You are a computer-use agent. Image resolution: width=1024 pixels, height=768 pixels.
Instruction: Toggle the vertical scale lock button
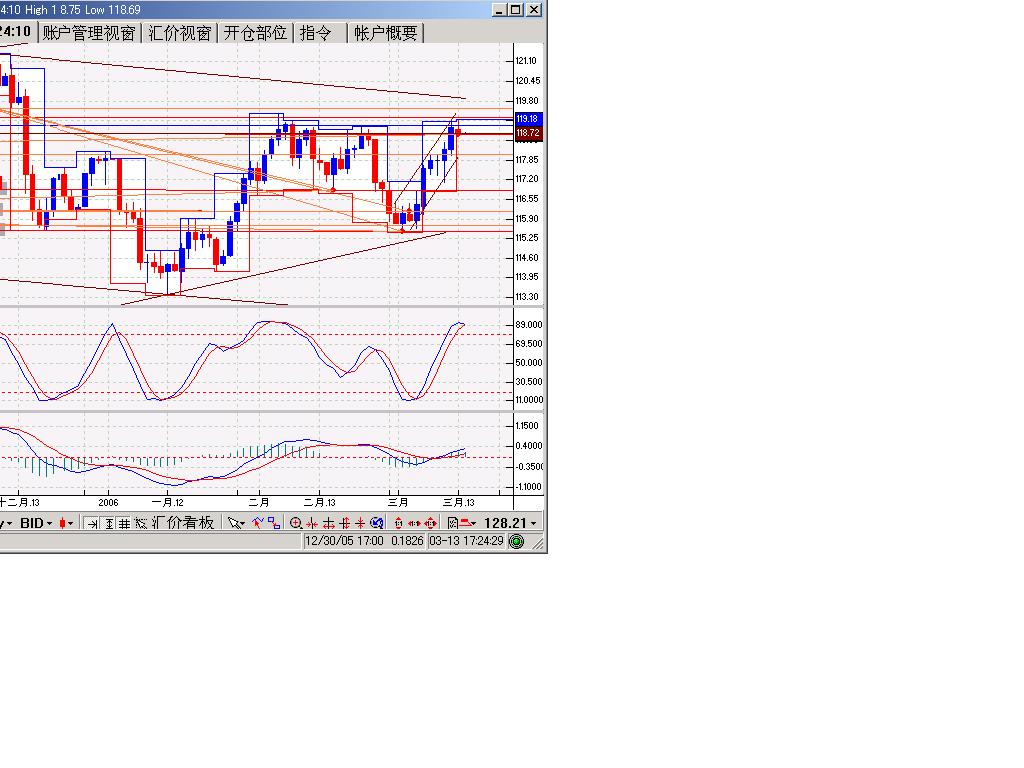tap(109, 524)
